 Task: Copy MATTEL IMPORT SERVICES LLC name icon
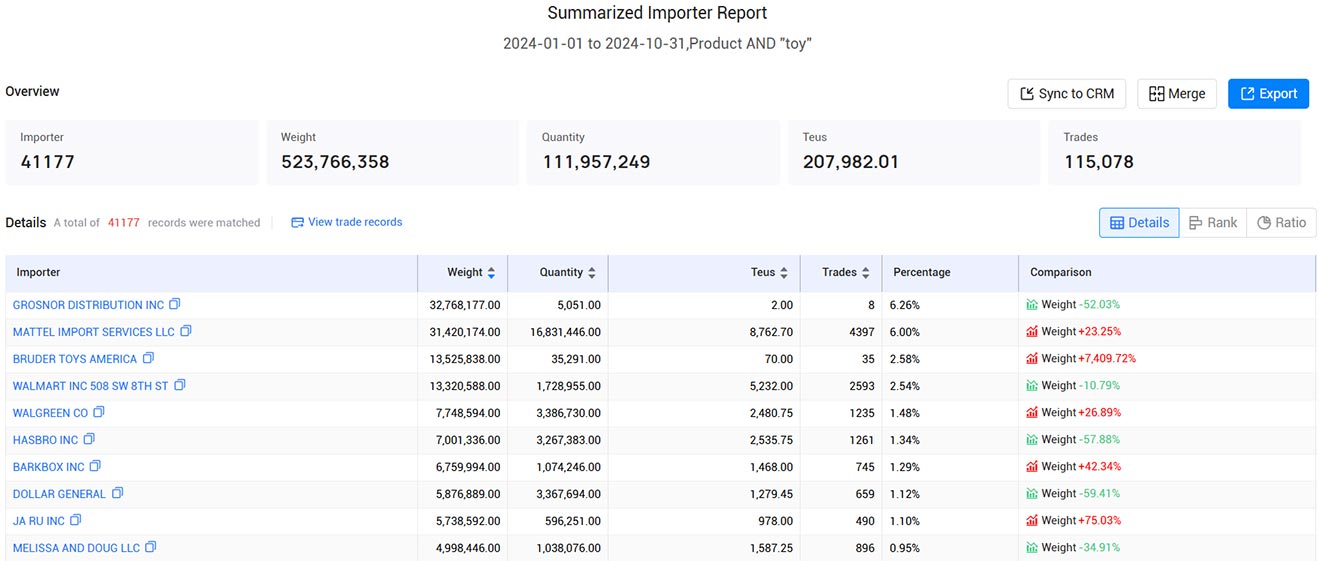tap(186, 331)
